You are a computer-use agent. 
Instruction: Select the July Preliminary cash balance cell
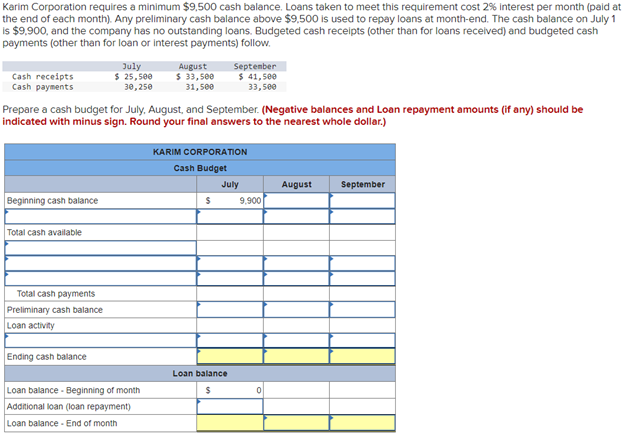(230, 309)
